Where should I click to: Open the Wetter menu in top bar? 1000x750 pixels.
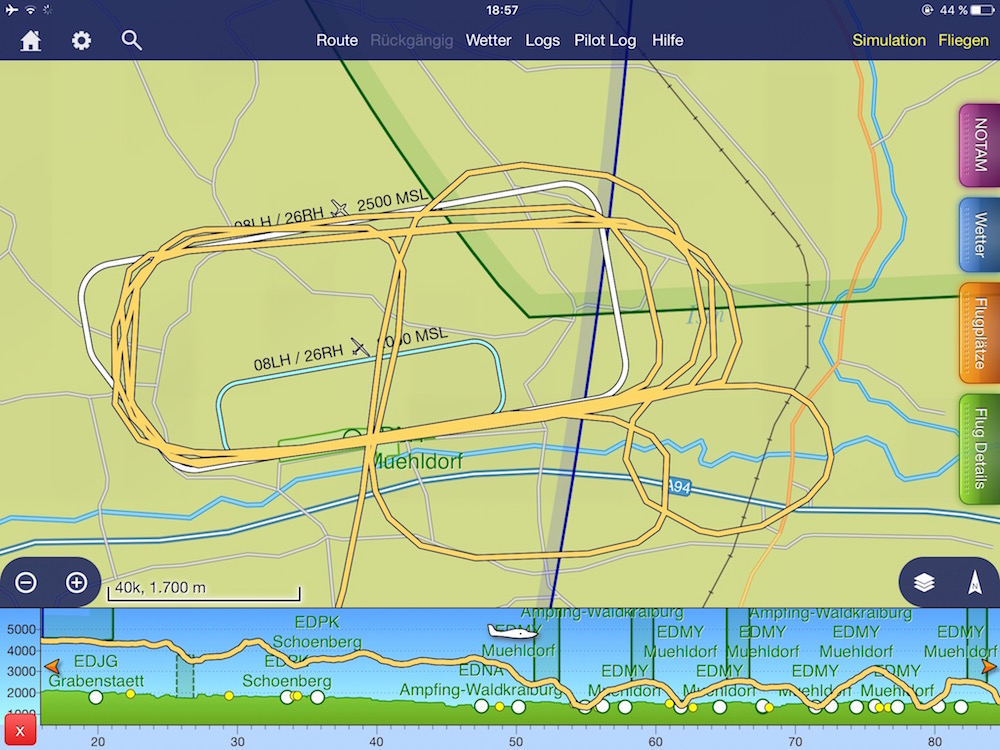tap(488, 40)
